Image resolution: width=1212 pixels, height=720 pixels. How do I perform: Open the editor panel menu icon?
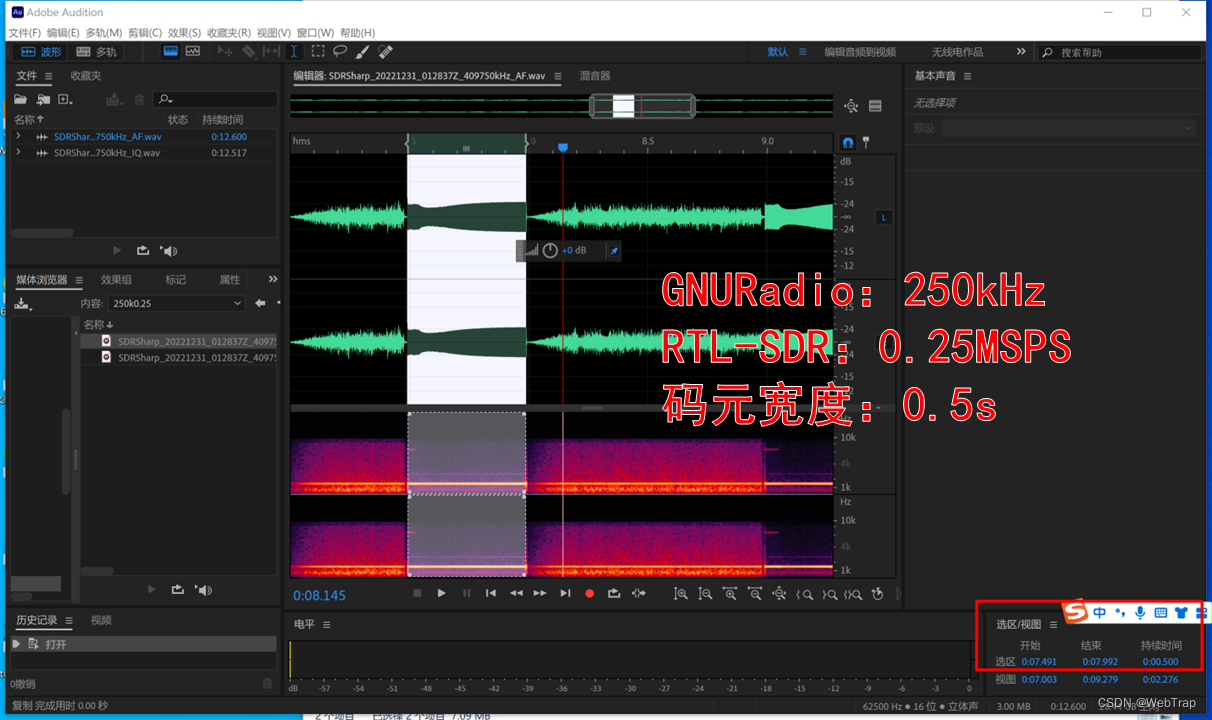[558, 76]
